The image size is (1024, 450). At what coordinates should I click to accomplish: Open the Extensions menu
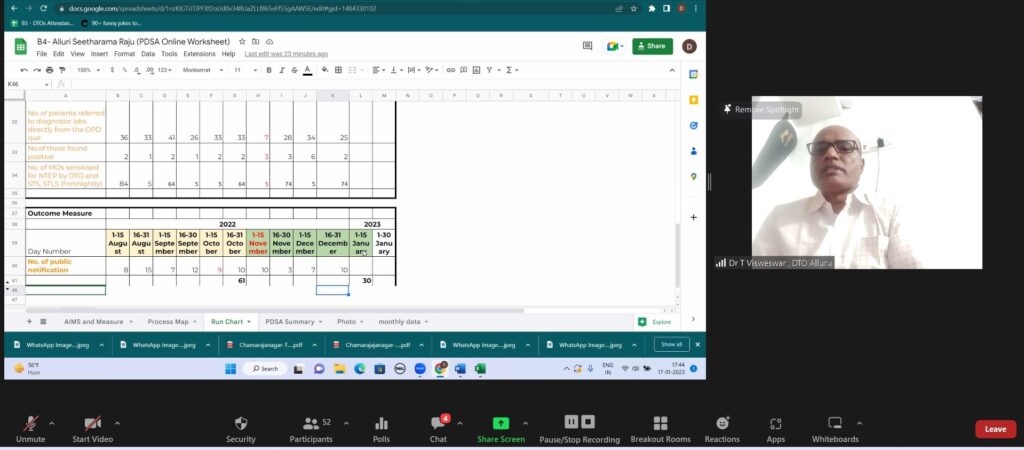pos(199,54)
